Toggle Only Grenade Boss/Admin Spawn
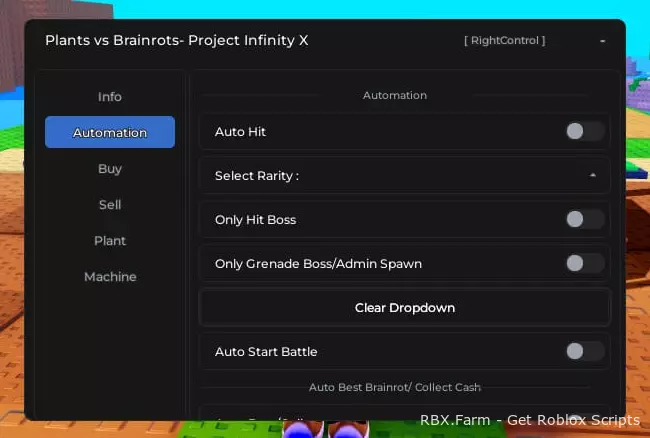The image size is (650, 438). point(585,263)
